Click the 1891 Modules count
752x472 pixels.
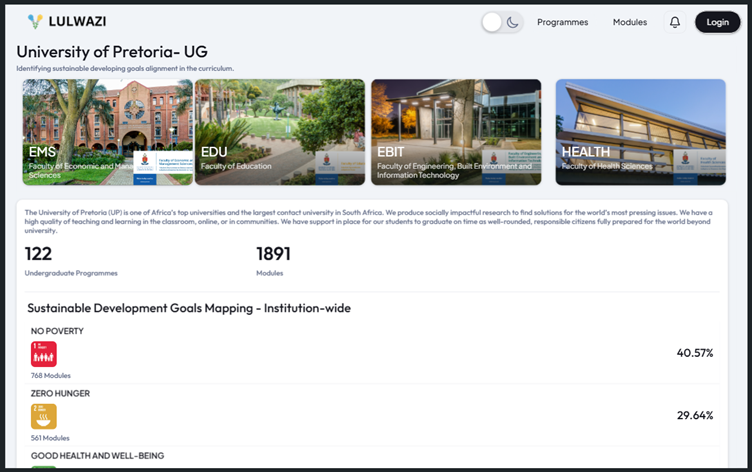pyautogui.click(x=273, y=254)
